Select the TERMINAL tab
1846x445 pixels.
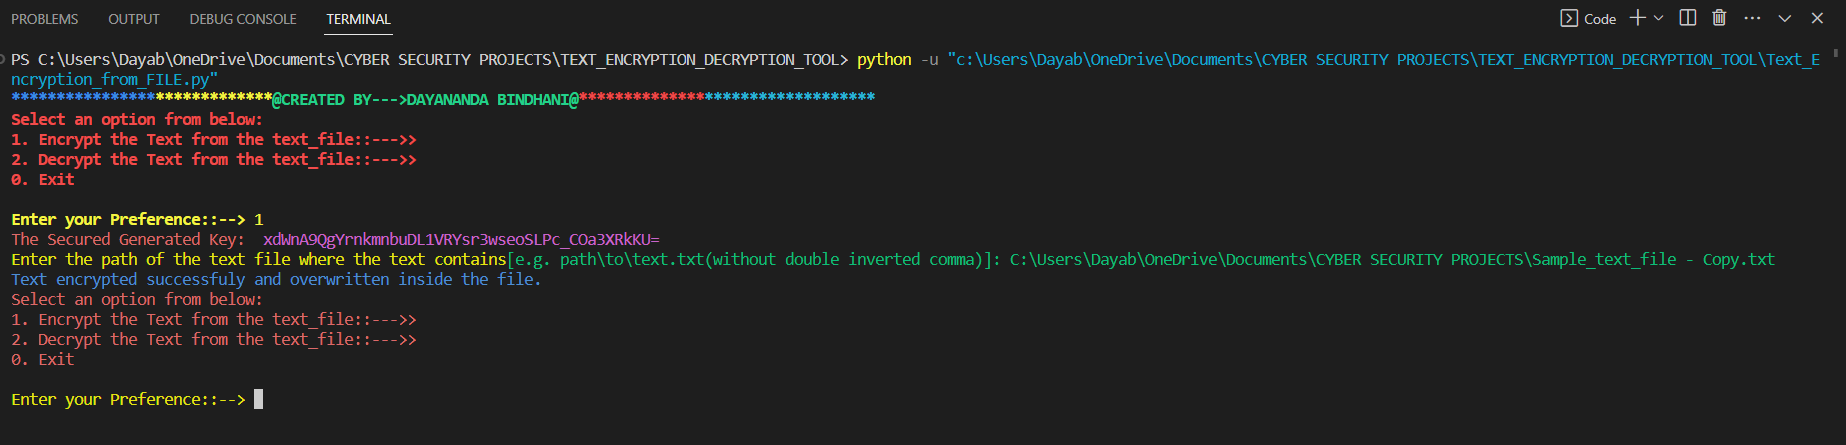pos(358,19)
